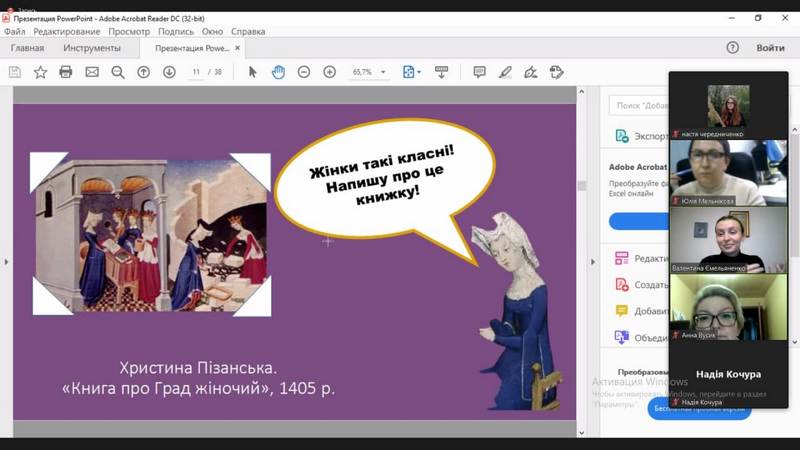Click the tools search field
Image resolution: width=800 pixels, height=450 pixels.
(x=639, y=106)
